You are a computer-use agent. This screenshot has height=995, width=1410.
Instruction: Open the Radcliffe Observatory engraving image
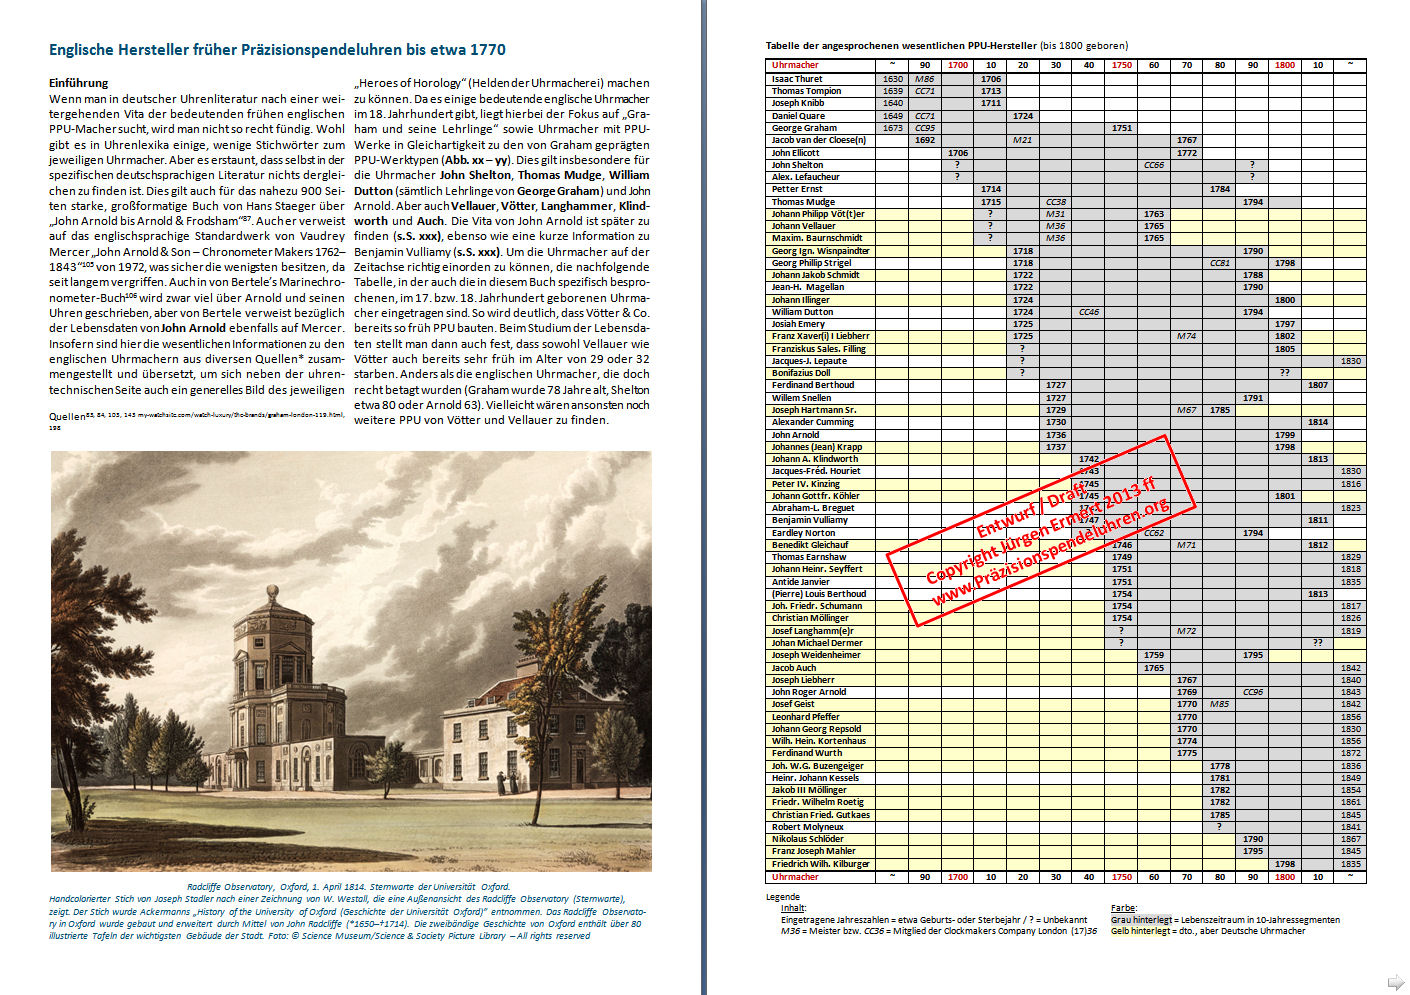click(x=351, y=661)
